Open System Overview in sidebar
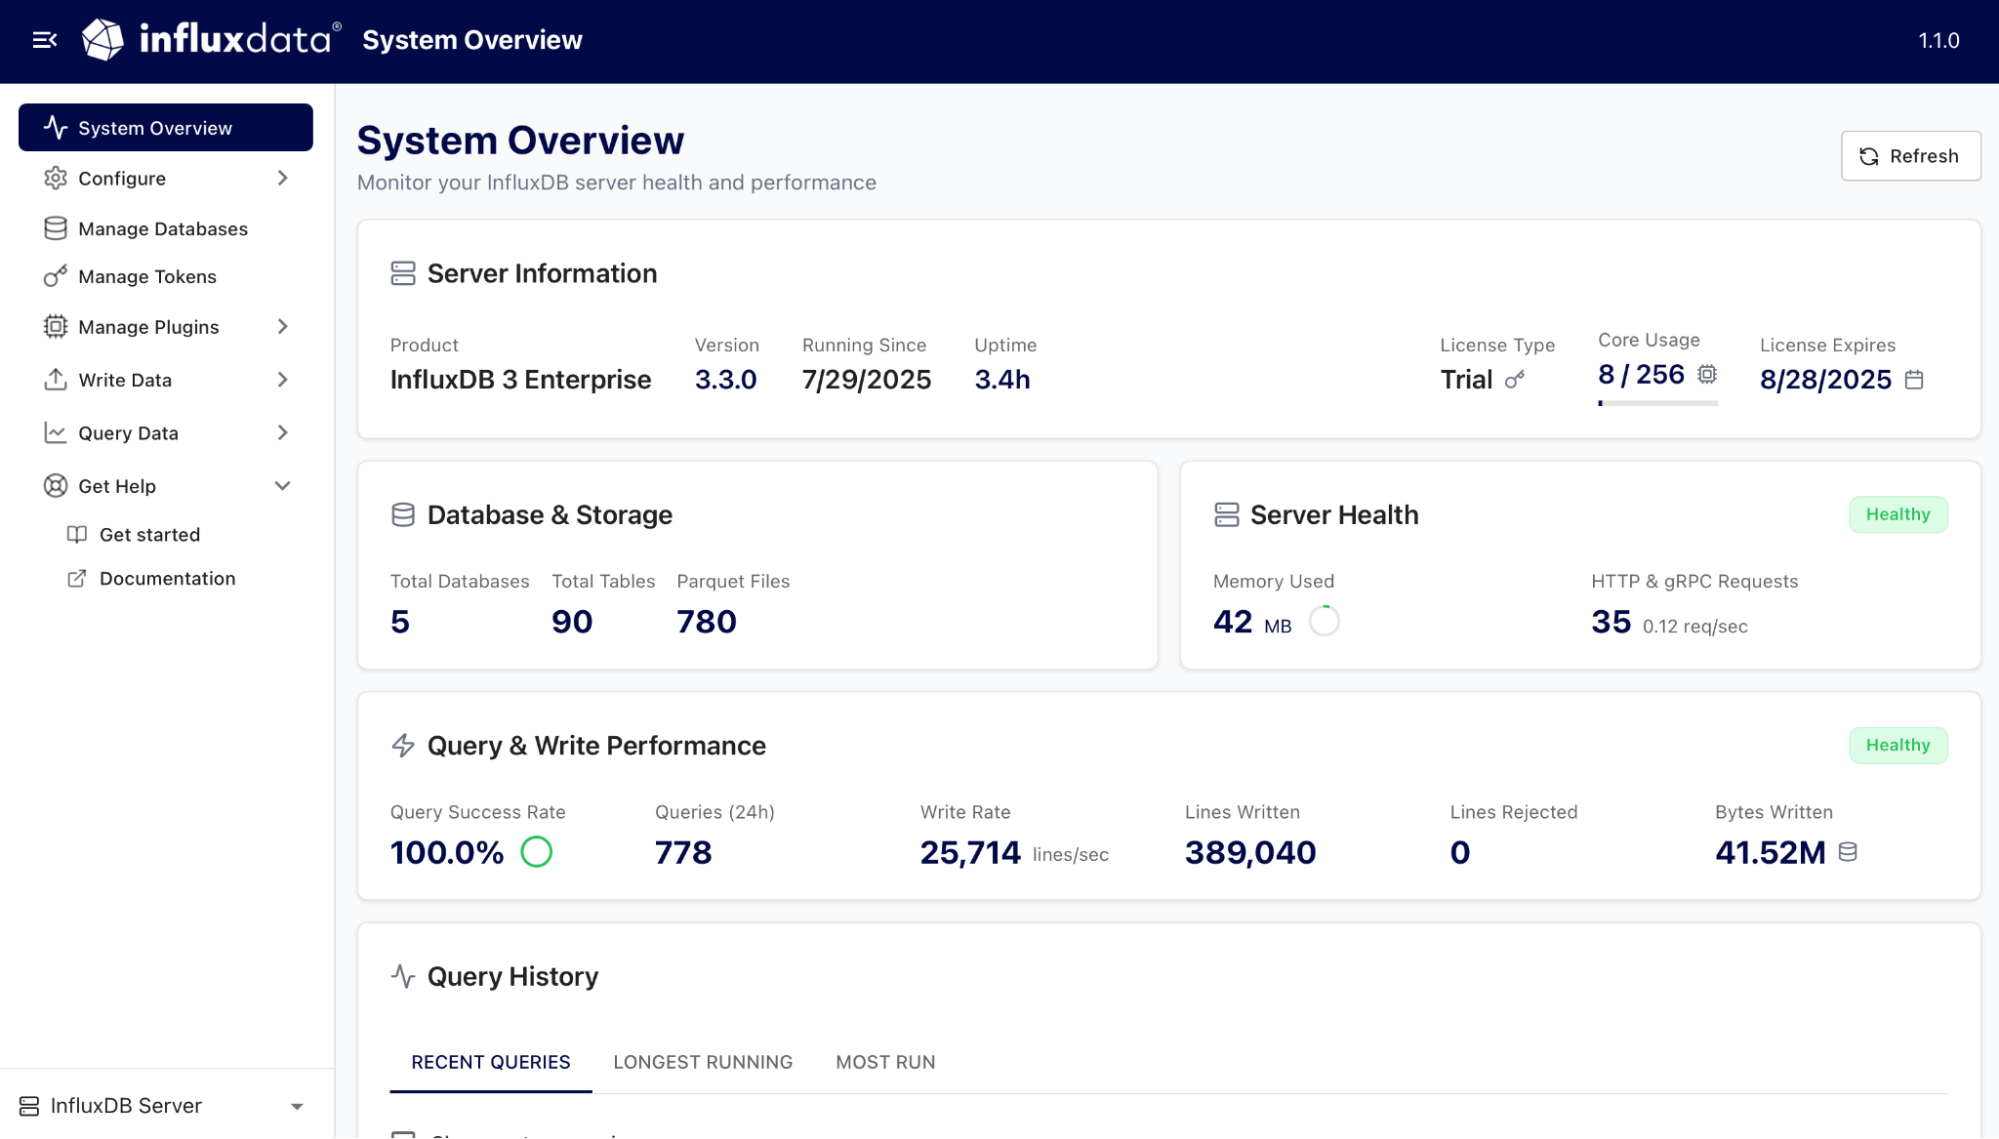Screen dimensions: 1999x1139 click(x=166, y=128)
